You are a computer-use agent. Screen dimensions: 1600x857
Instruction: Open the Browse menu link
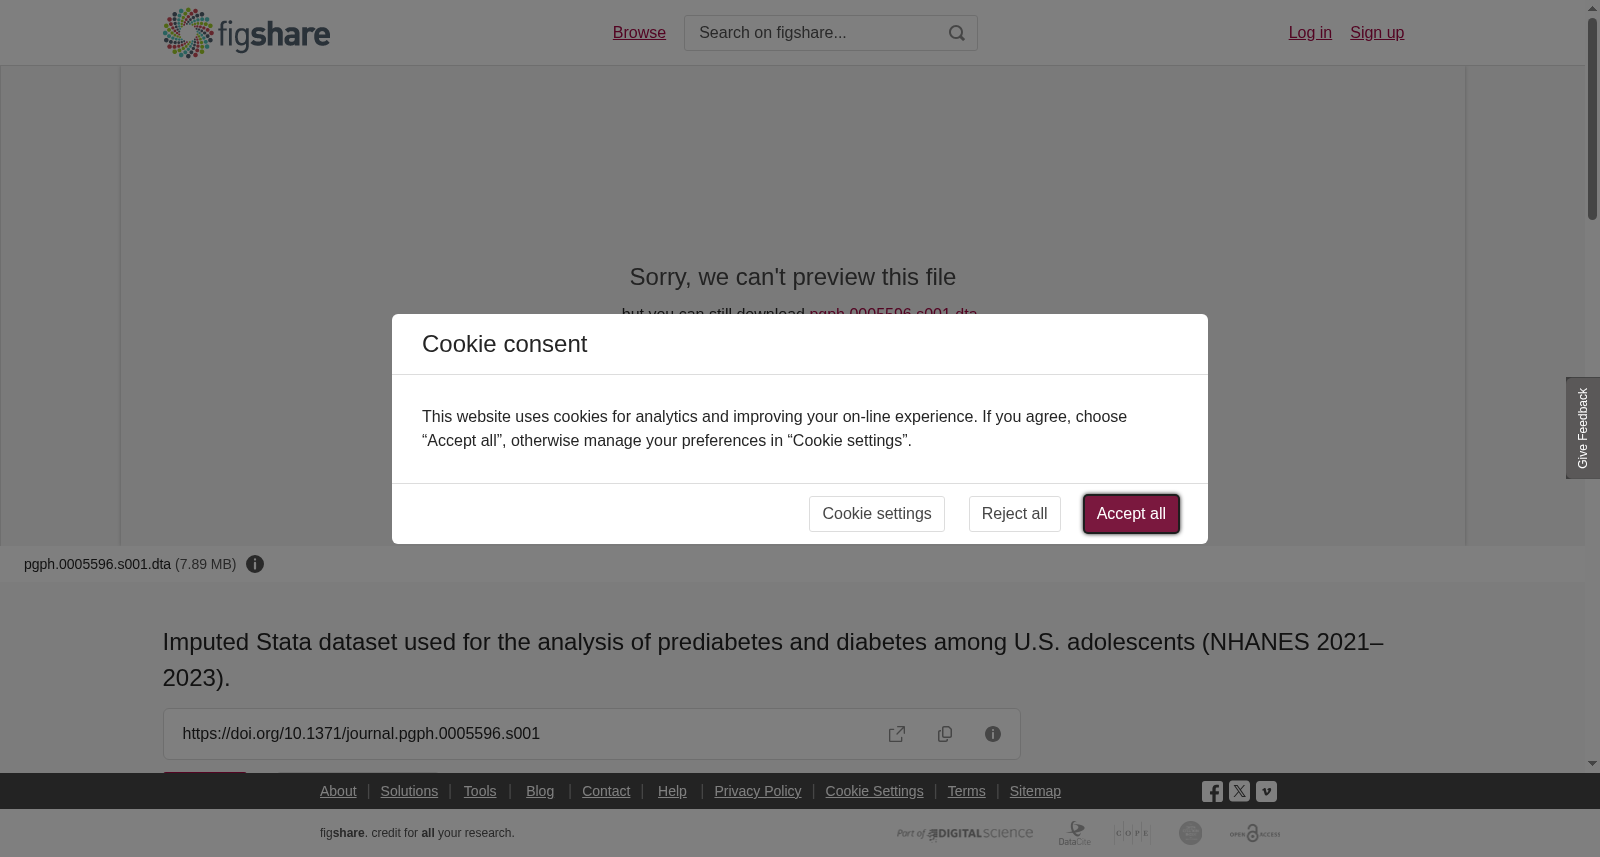[639, 33]
